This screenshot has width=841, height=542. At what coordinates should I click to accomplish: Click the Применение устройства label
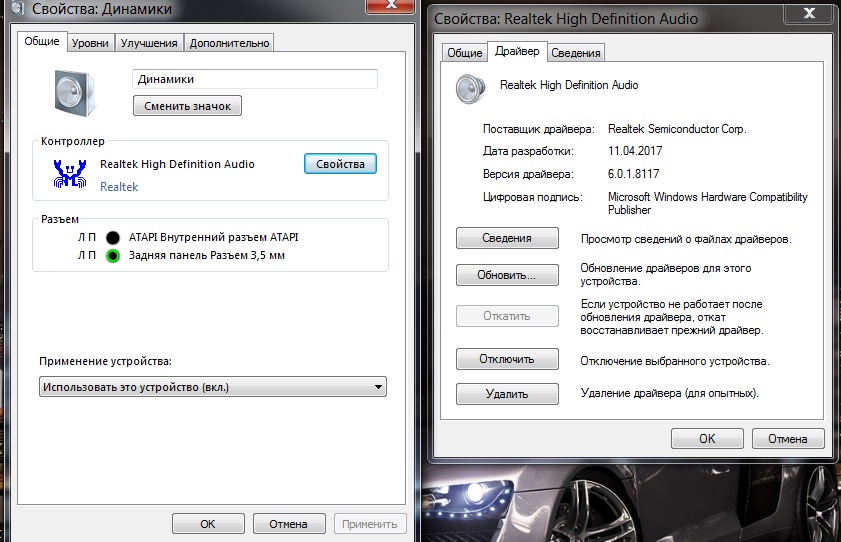point(105,361)
